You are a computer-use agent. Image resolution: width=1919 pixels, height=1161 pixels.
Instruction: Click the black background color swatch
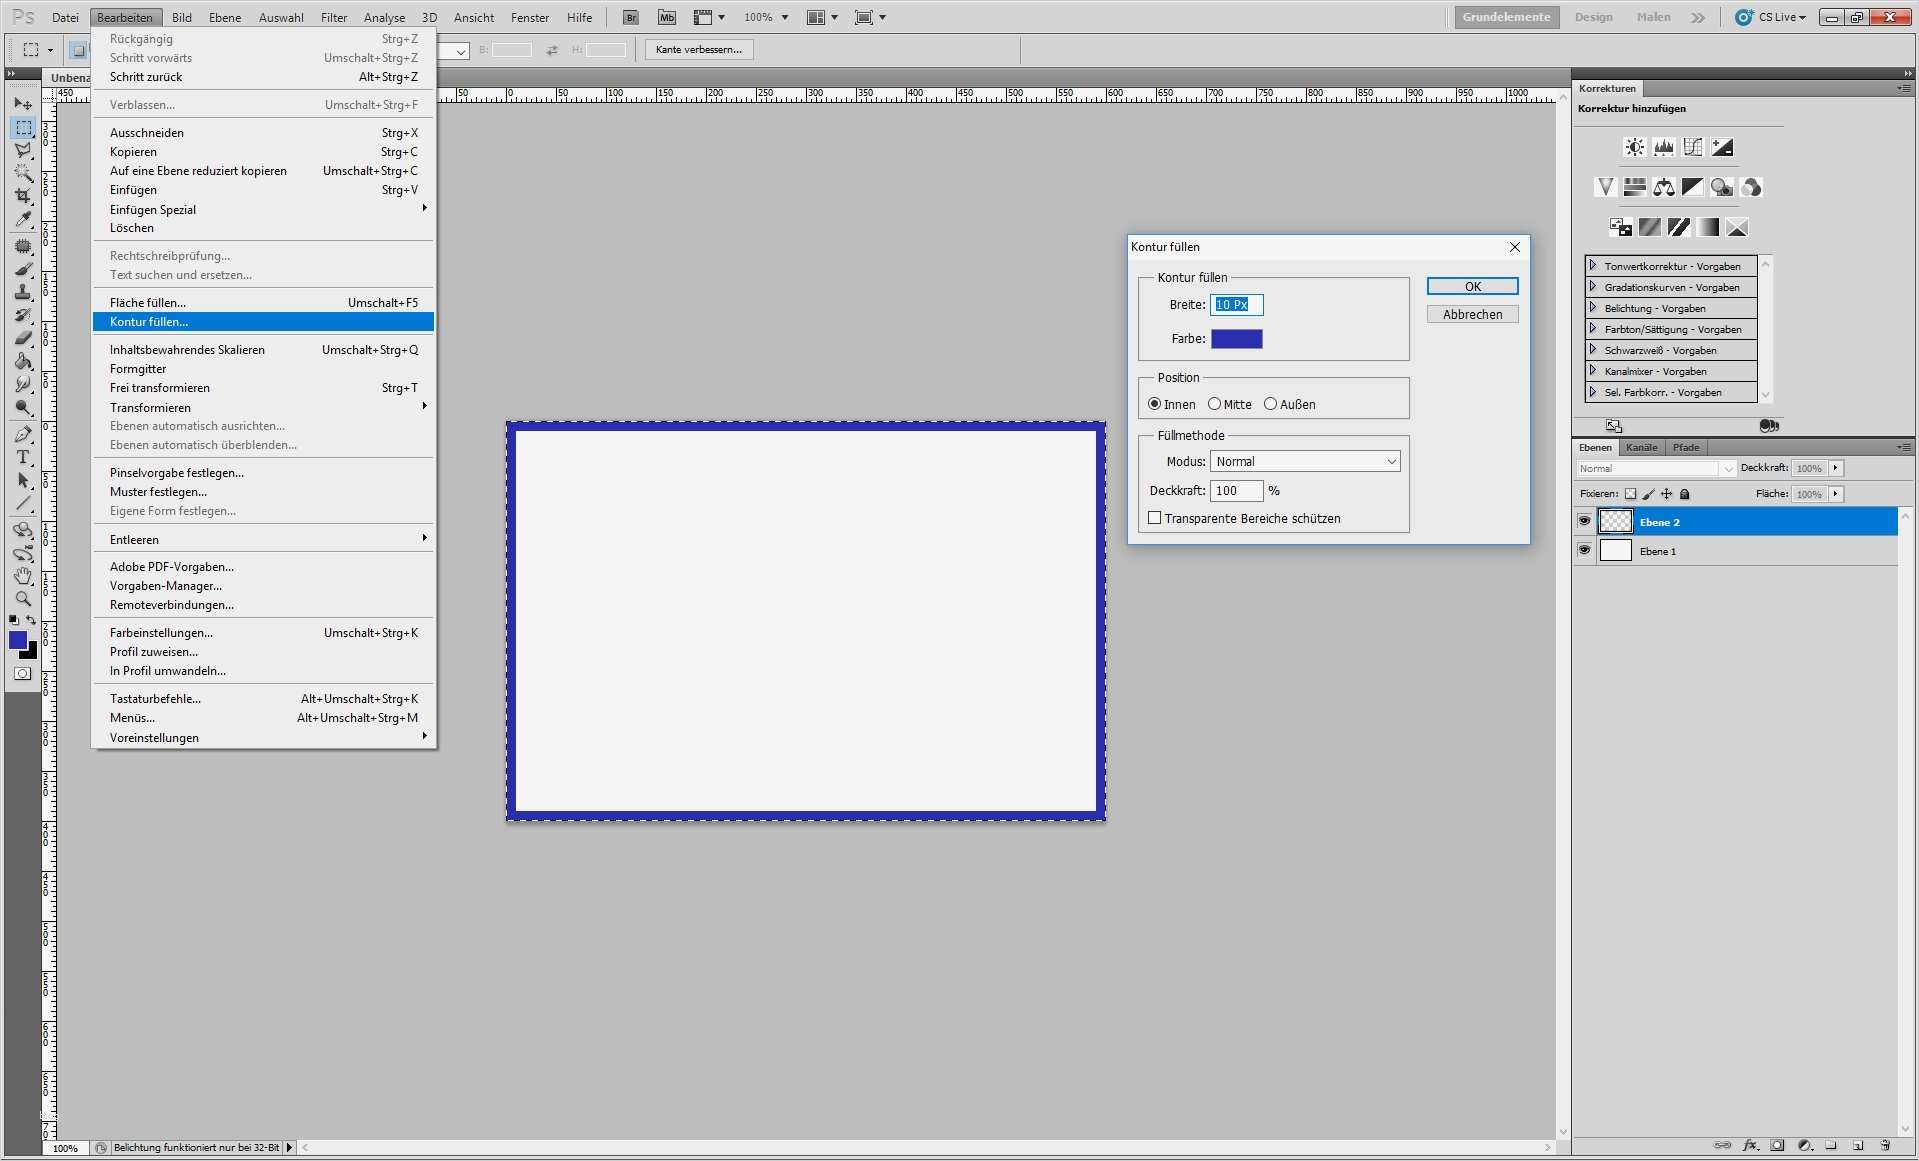coord(31,652)
